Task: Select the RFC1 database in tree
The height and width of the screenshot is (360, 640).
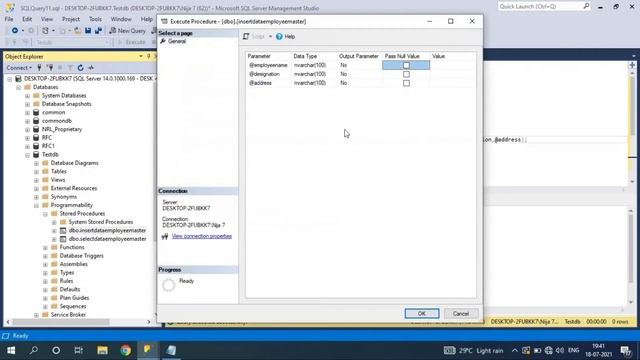Action: 48,146
